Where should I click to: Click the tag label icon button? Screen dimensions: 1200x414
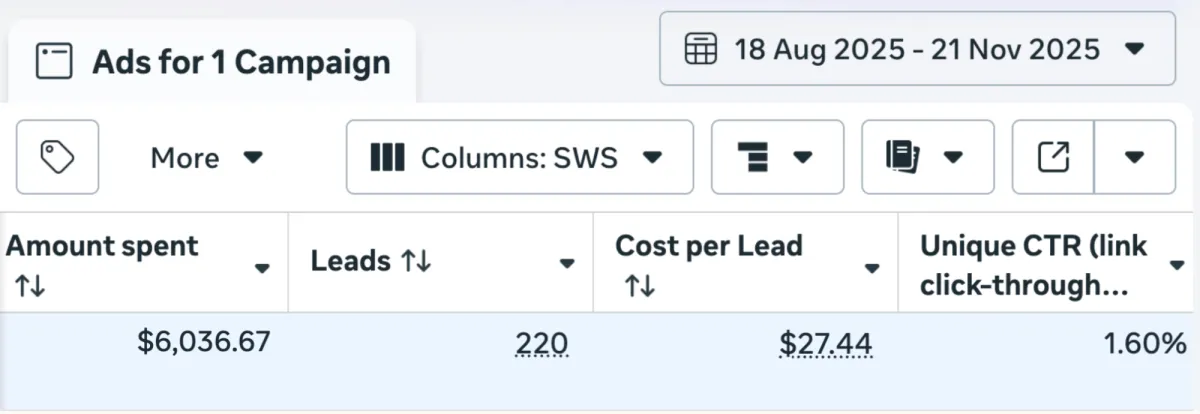[x=57, y=157]
